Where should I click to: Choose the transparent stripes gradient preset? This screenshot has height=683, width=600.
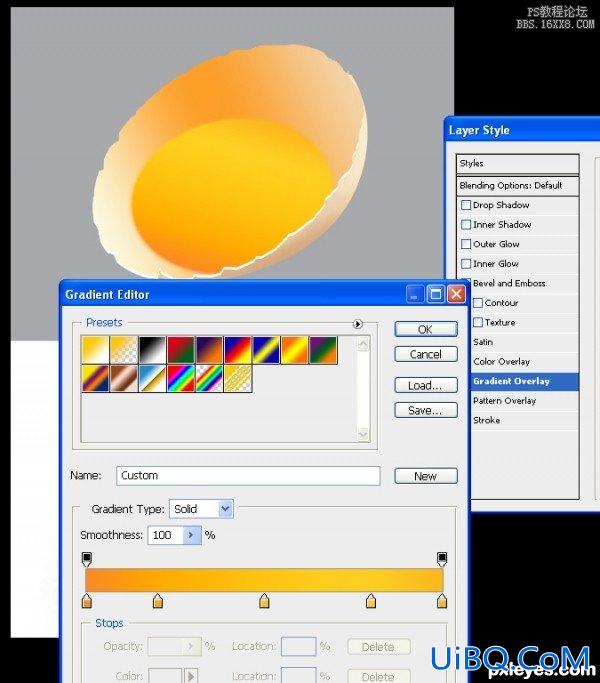point(237,379)
